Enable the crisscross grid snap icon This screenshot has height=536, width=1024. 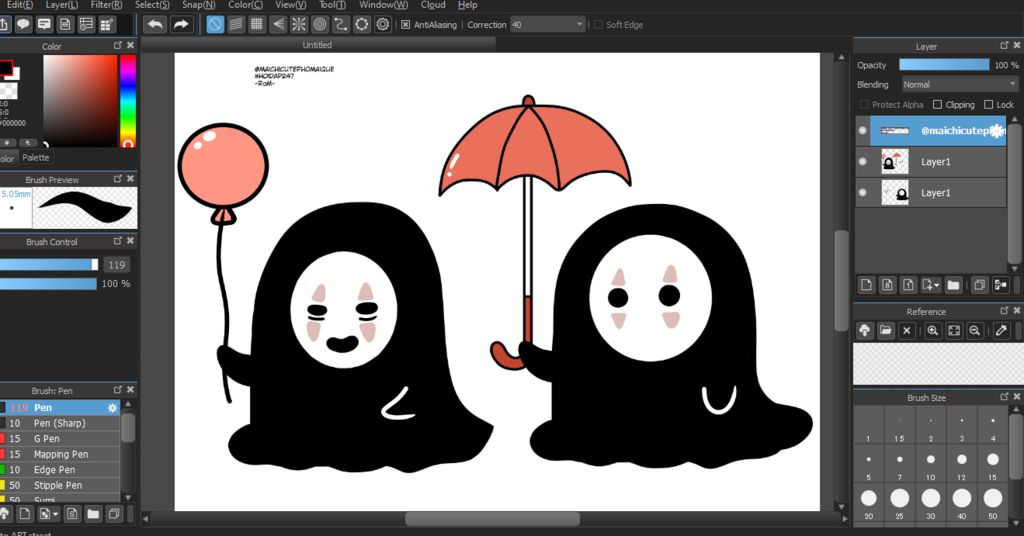point(257,25)
